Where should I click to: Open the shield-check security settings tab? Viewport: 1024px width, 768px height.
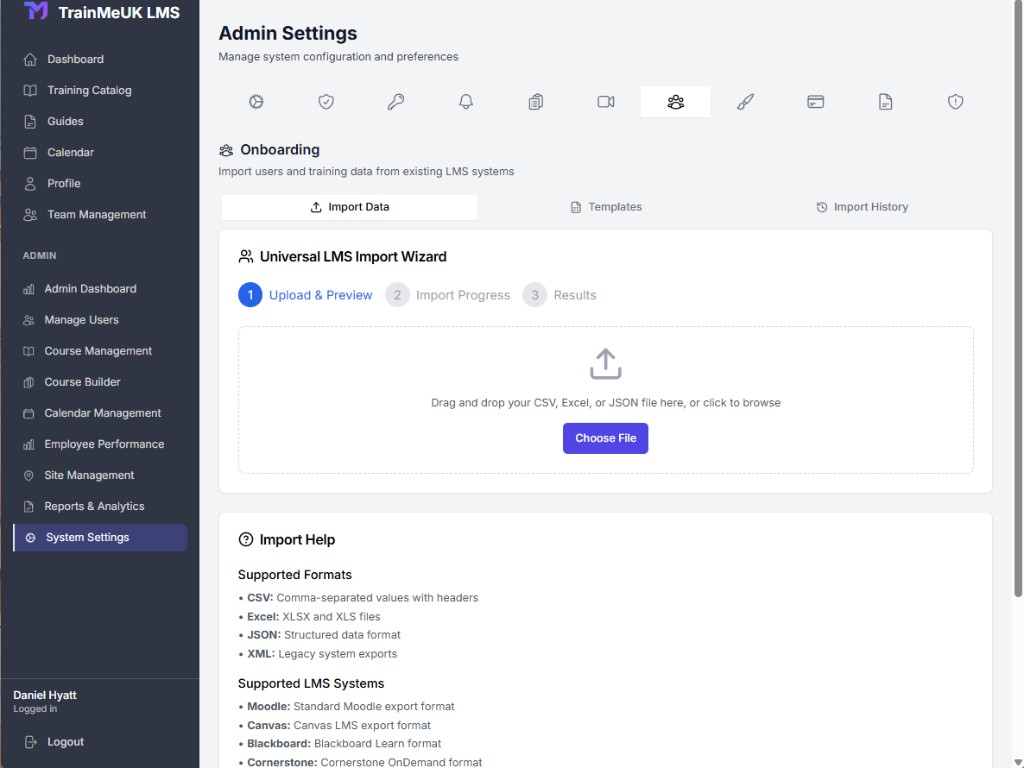(x=326, y=102)
